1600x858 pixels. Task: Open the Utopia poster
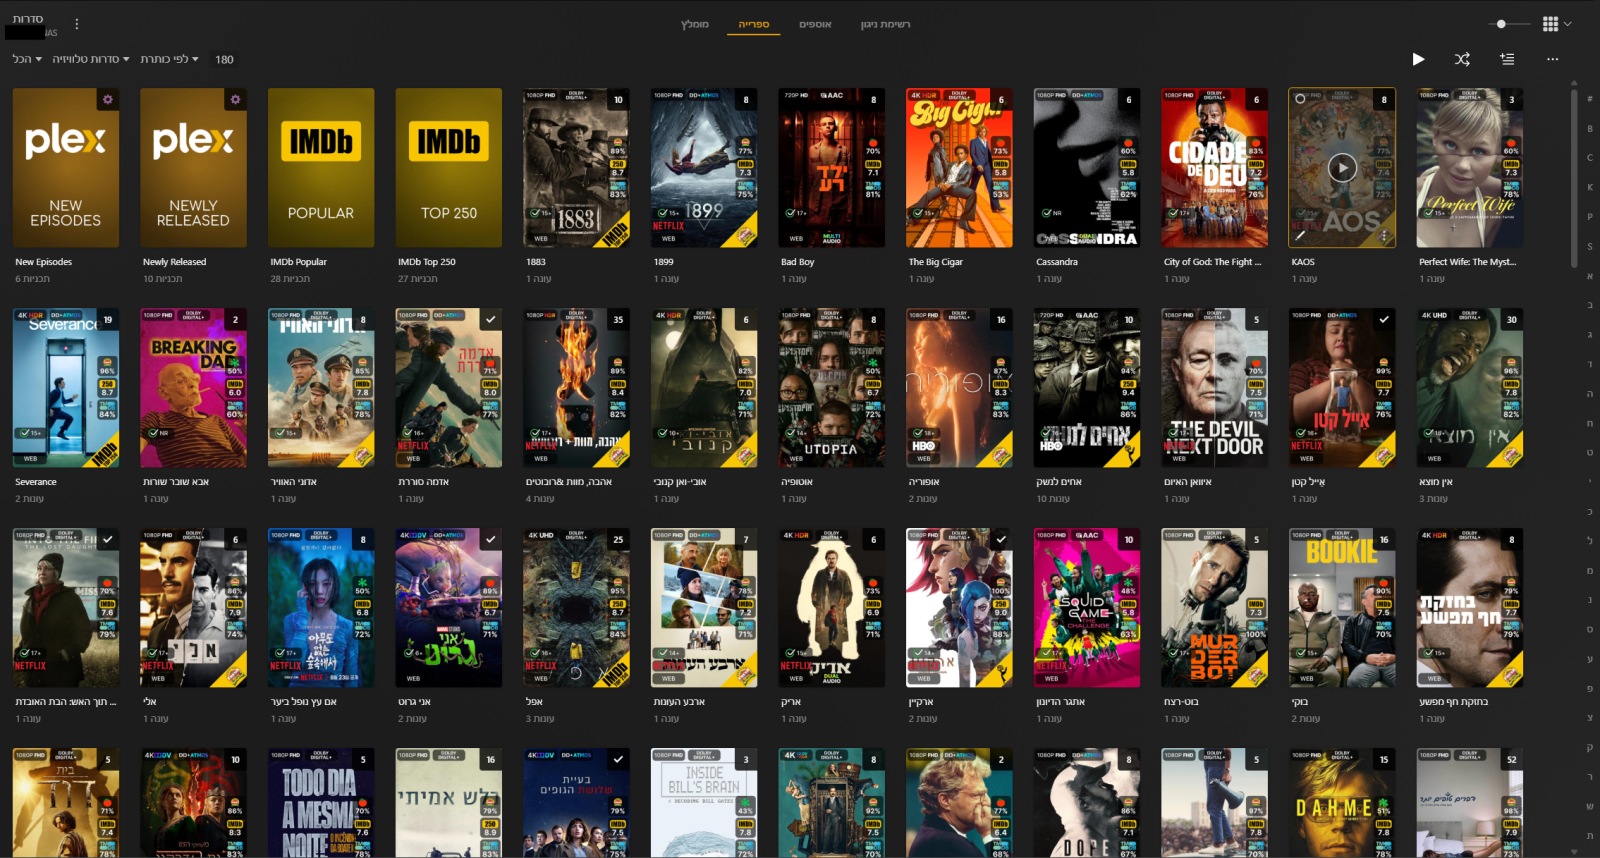tap(832, 388)
